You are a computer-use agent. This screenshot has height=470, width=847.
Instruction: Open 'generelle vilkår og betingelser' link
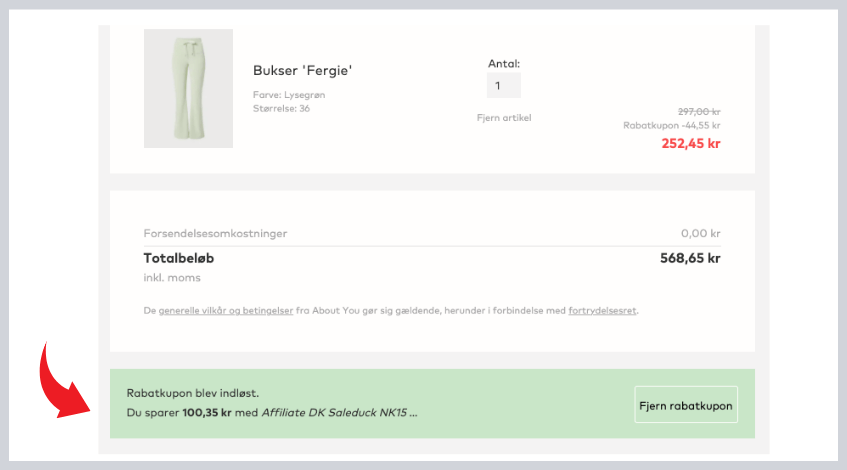pos(226,311)
